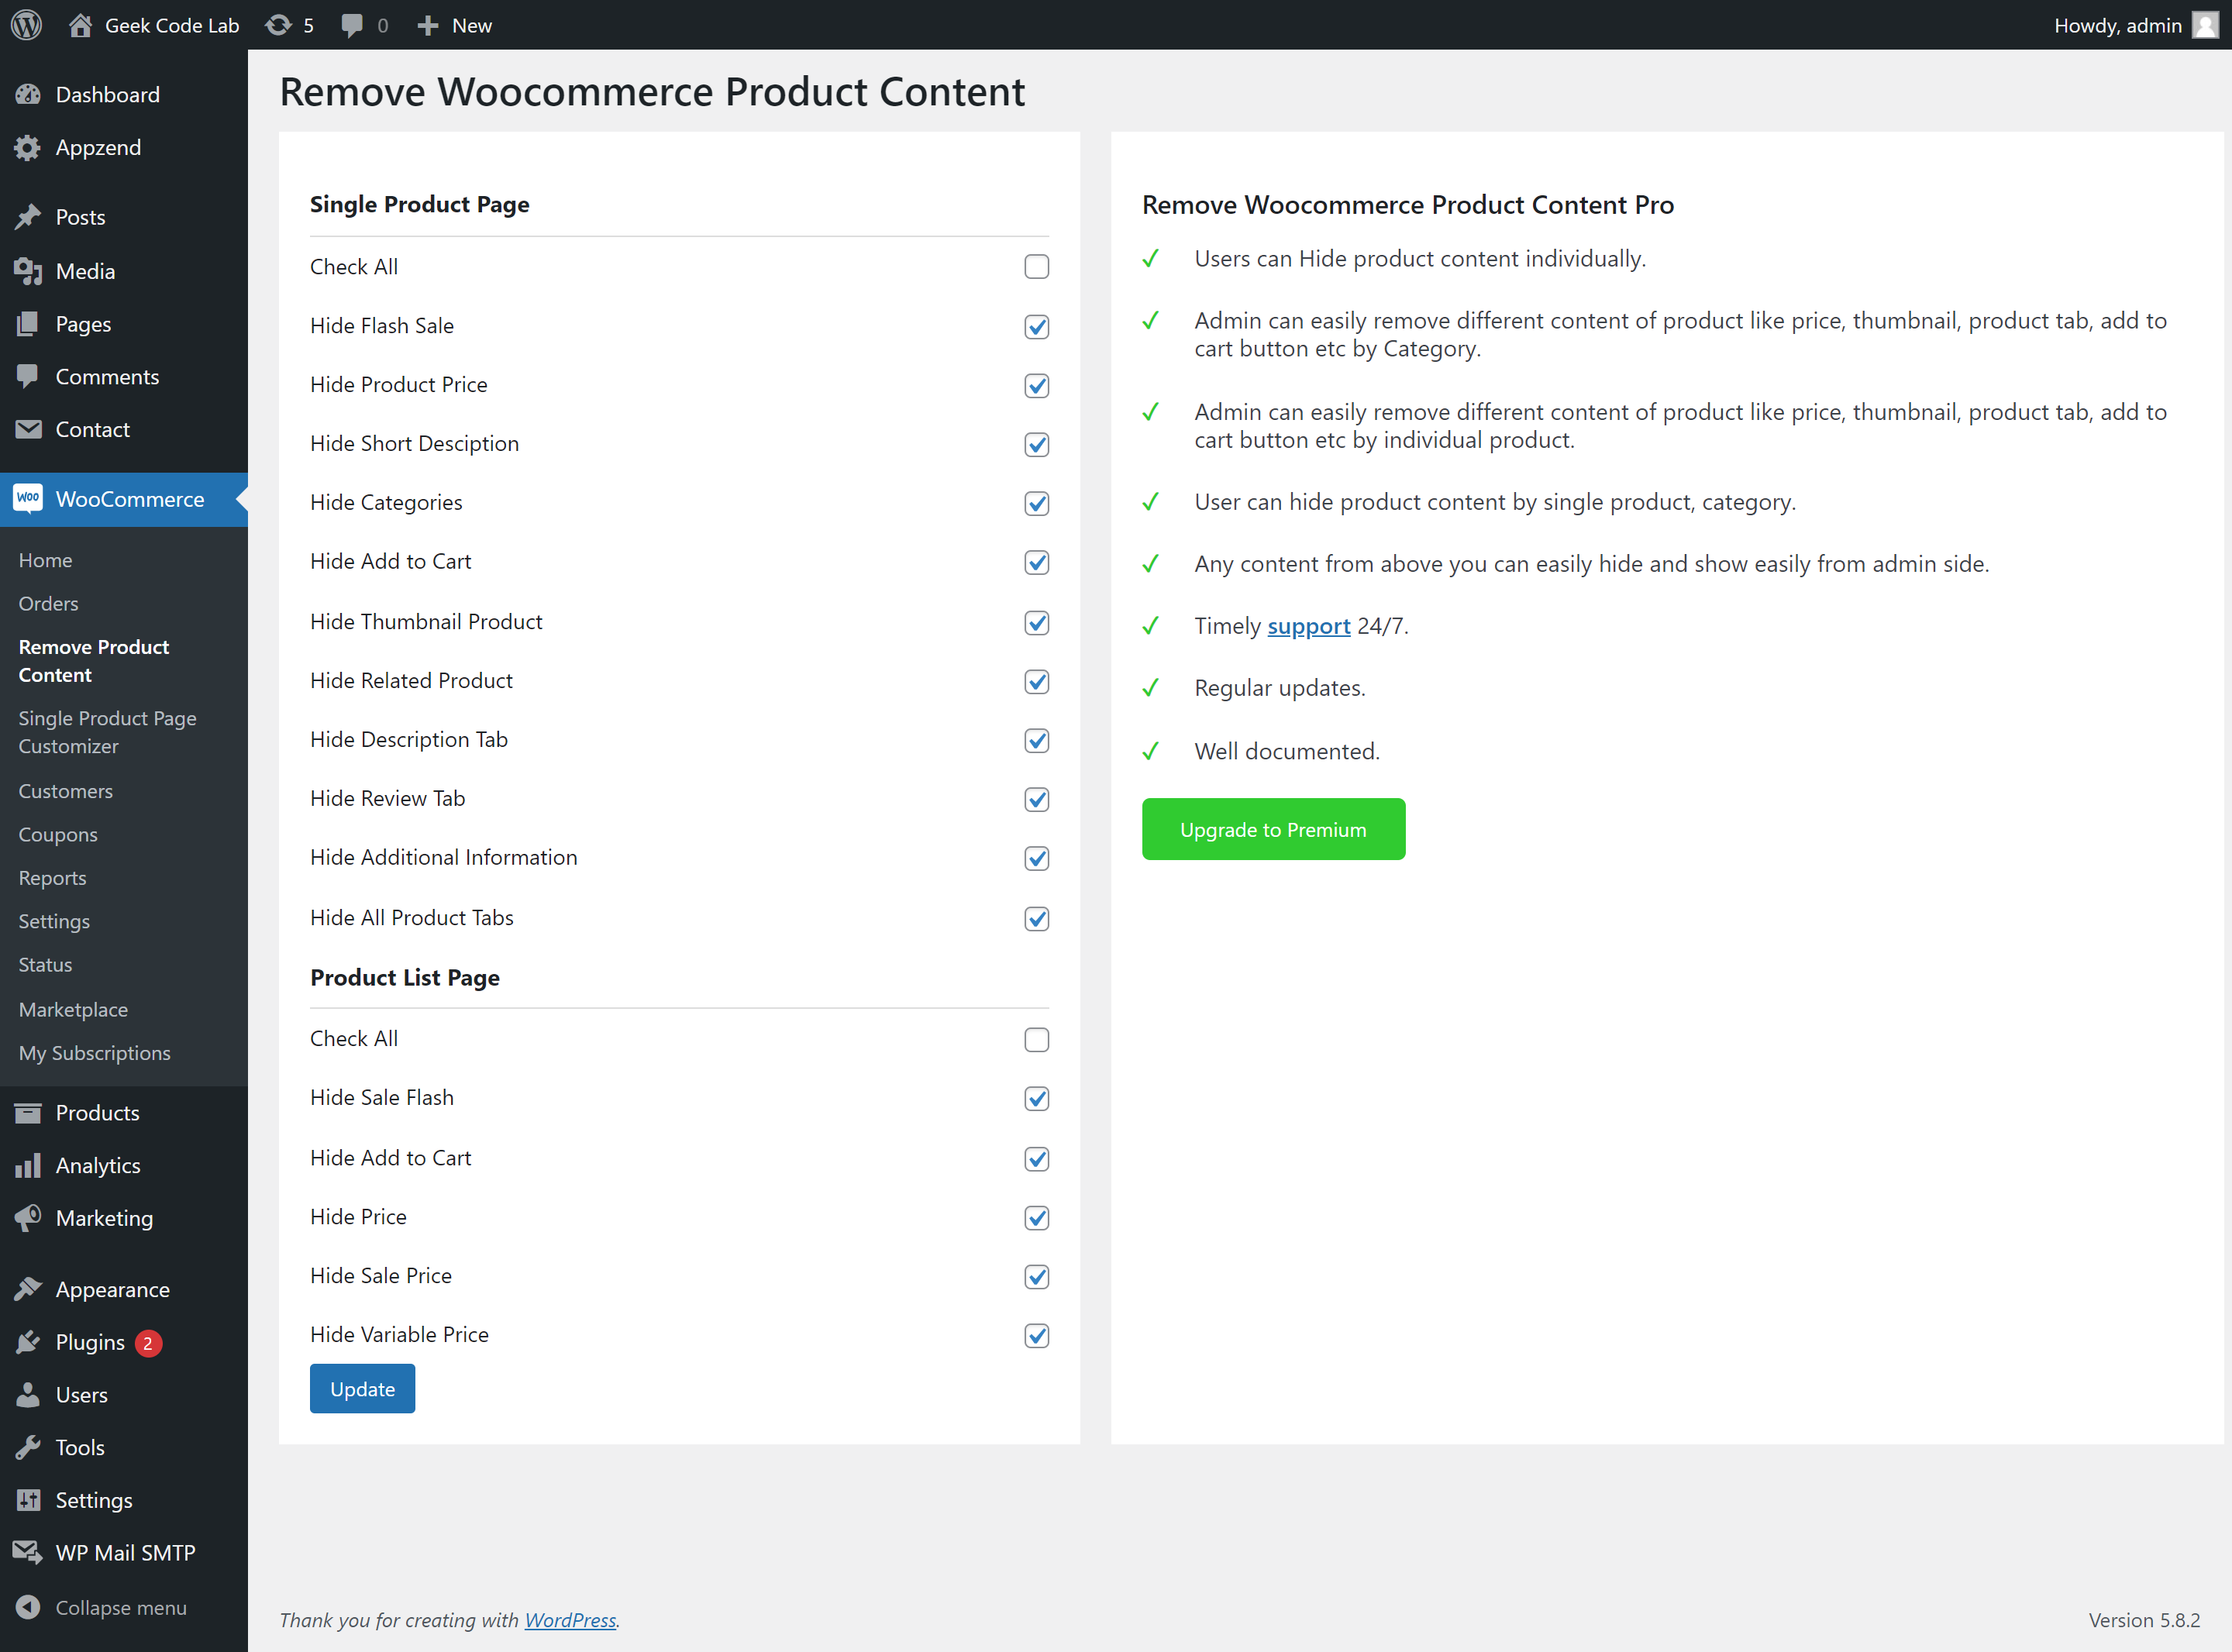The height and width of the screenshot is (1652, 2232).
Task: Uncheck Hide Product Price checkbox
Action: (x=1037, y=385)
